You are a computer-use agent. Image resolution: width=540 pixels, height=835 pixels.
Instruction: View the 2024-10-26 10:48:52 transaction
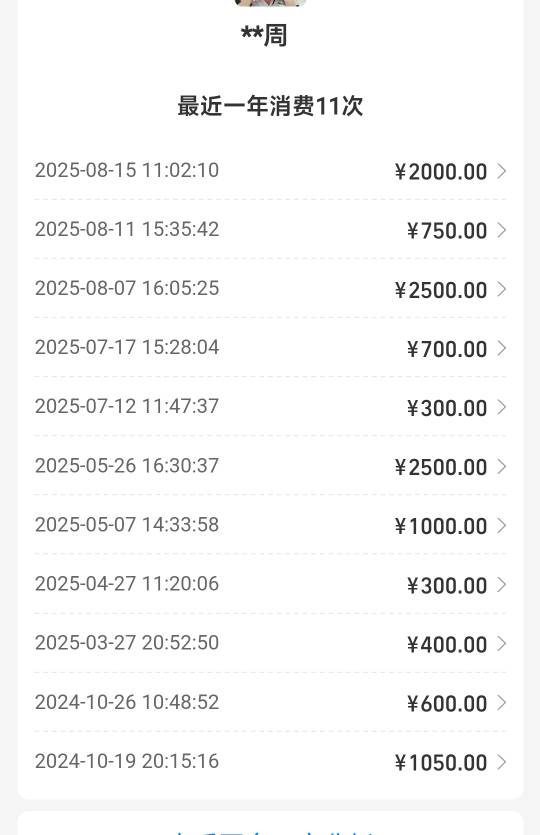tap(270, 703)
